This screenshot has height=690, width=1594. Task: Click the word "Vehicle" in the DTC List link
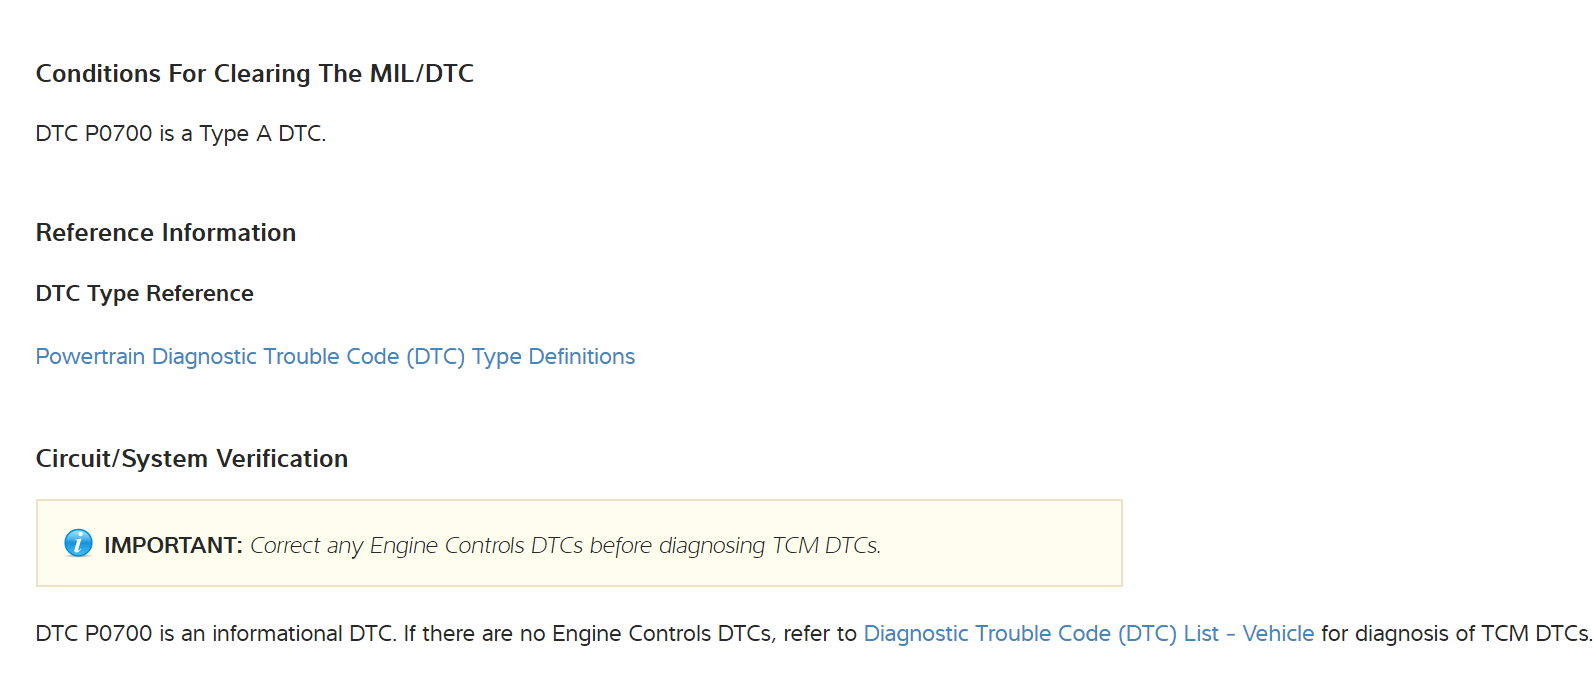tap(1278, 634)
